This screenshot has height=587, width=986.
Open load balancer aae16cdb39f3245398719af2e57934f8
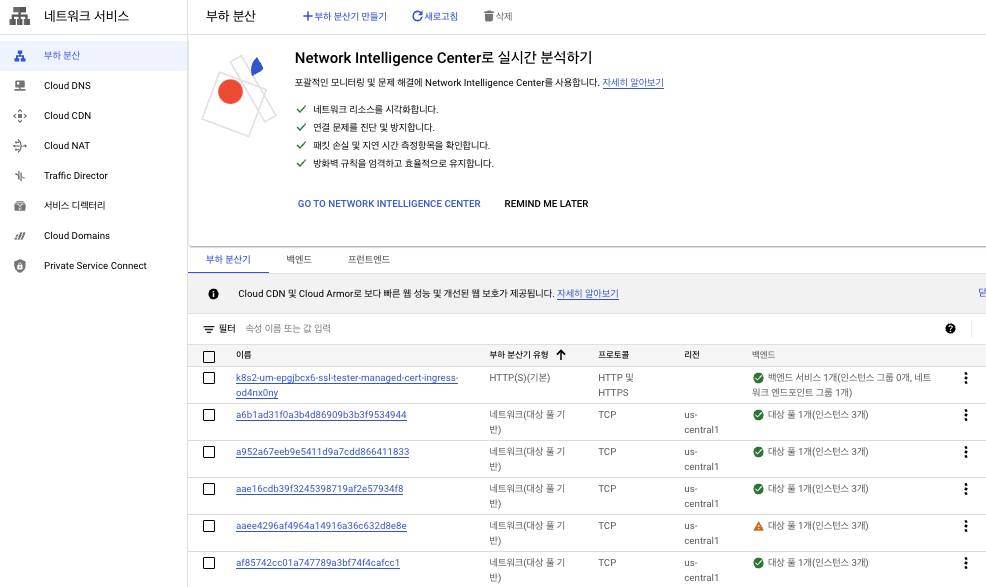coord(319,489)
